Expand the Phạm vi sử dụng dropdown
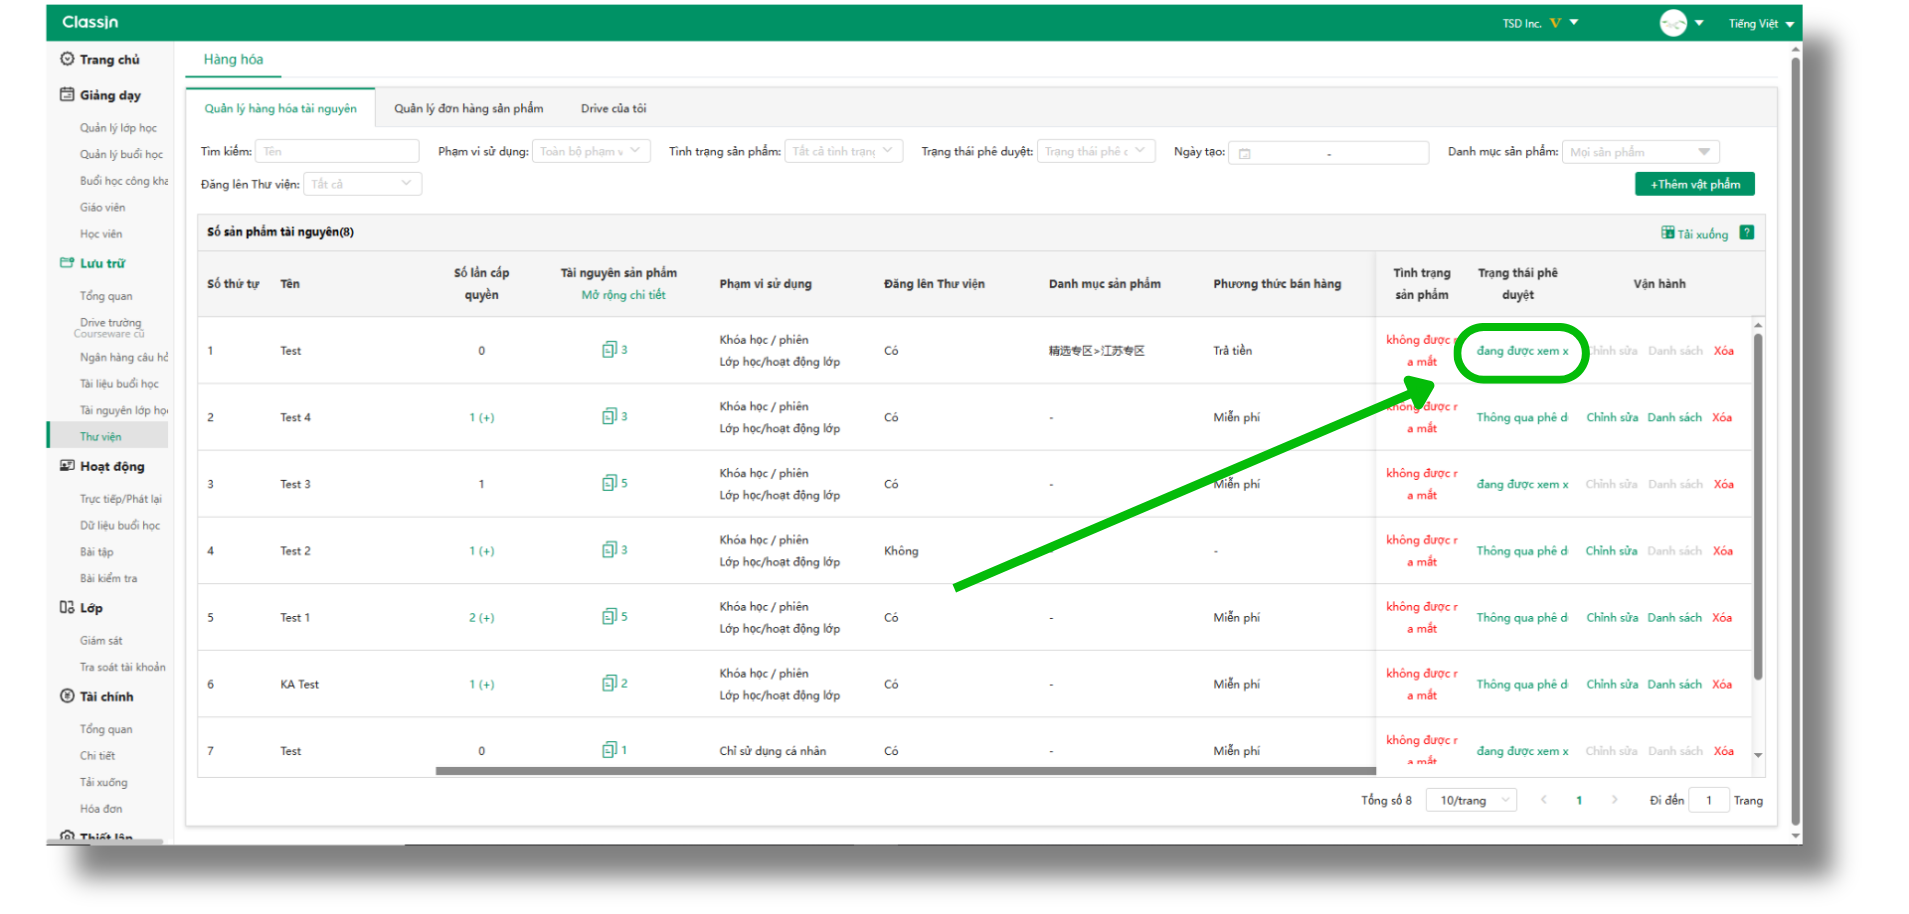Viewport: 1909px width, 914px height. (591, 152)
